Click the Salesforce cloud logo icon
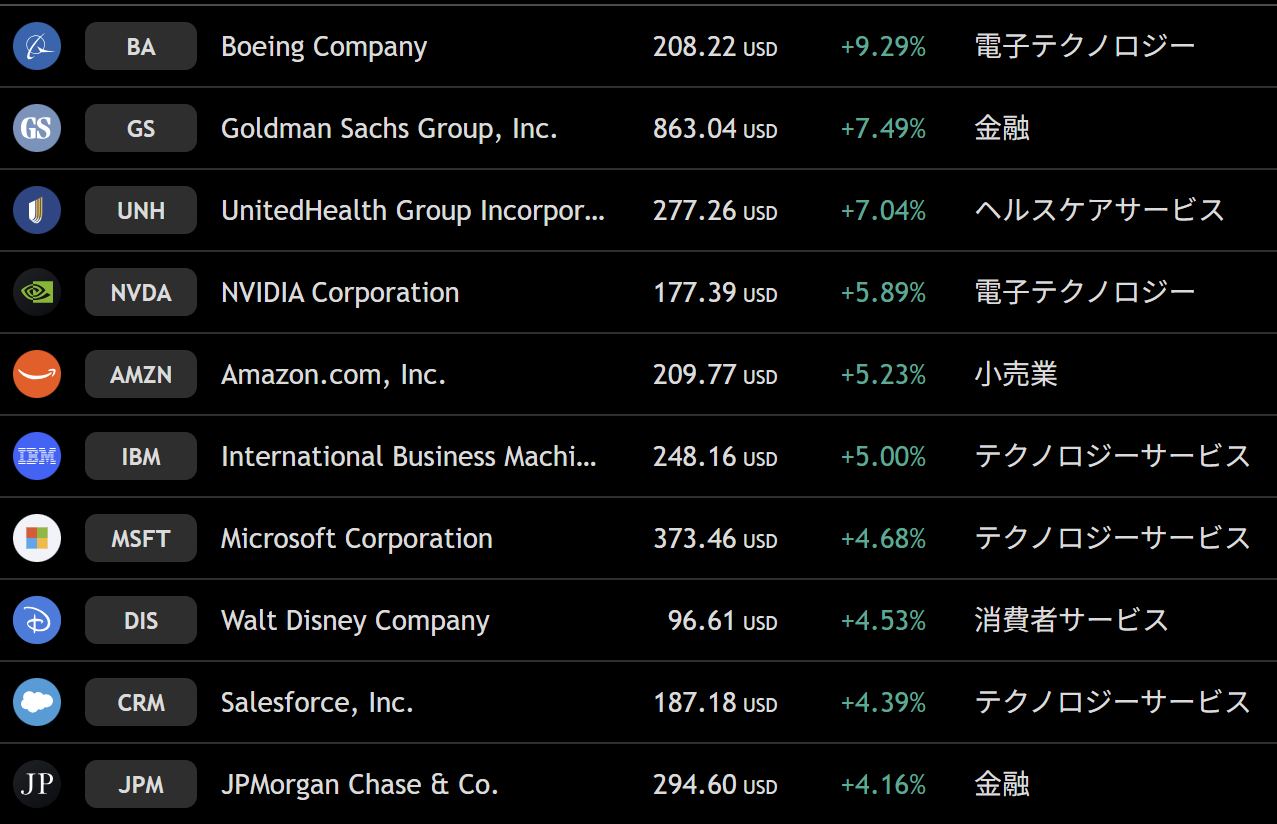1277x824 pixels. pyautogui.click(x=37, y=702)
